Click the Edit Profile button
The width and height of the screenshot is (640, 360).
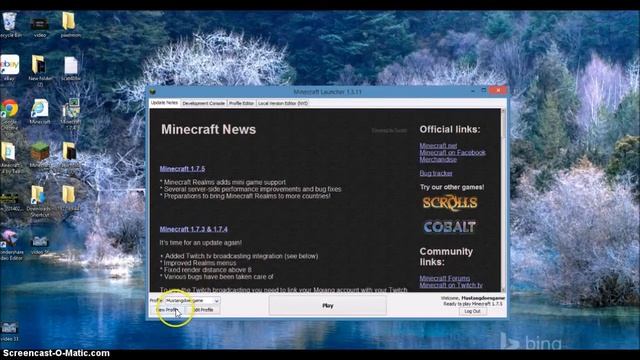(x=202, y=310)
